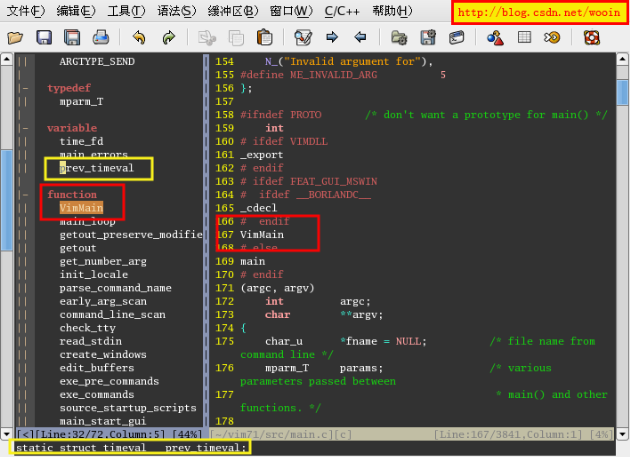
Task: Select command_line_scan function tag
Action: tap(112, 315)
